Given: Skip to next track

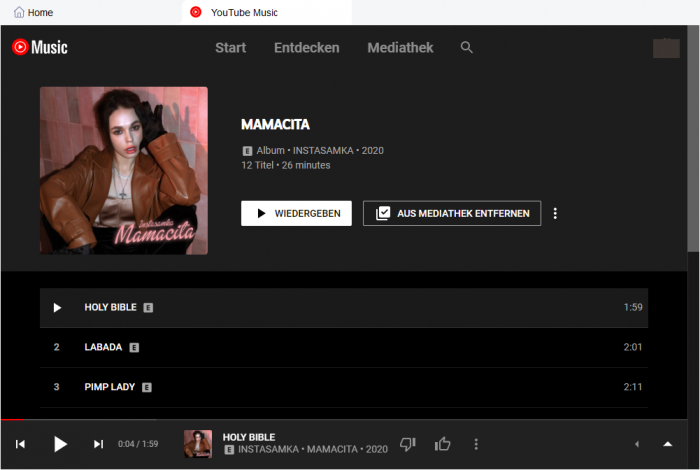Looking at the screenshot, I should [x=98, y=444].
